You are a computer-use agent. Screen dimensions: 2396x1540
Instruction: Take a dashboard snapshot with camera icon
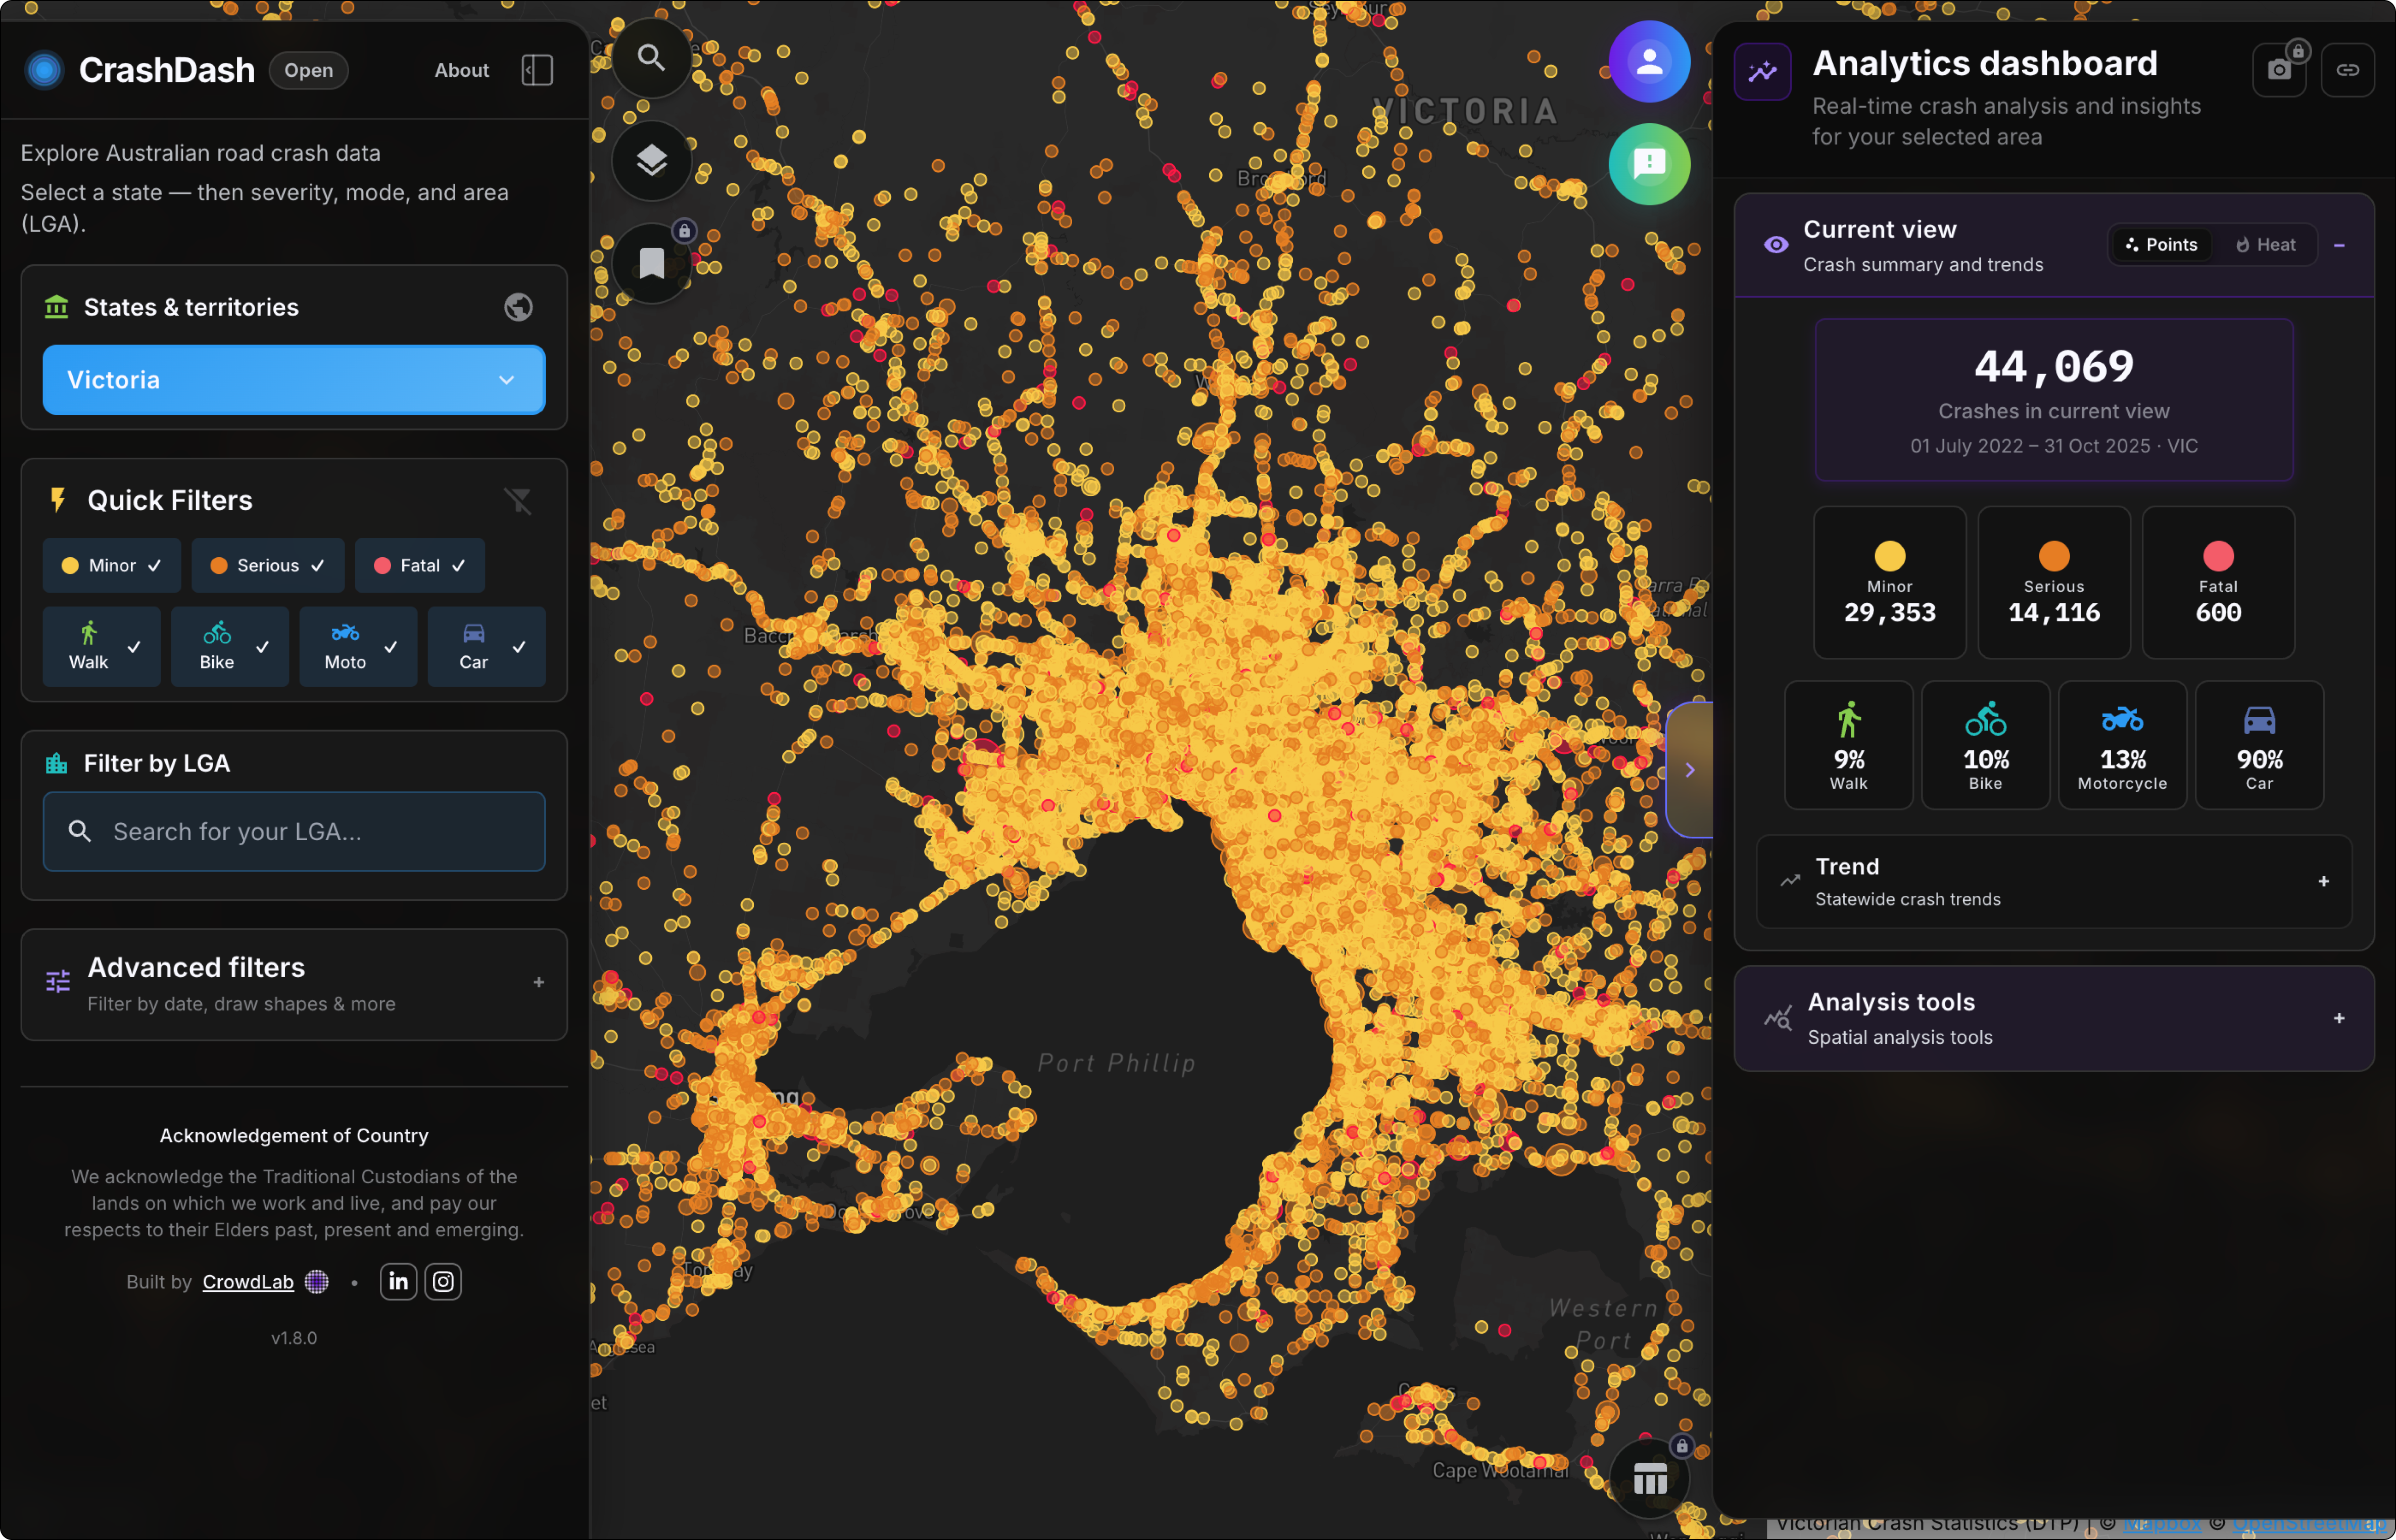pos(2279,70)
